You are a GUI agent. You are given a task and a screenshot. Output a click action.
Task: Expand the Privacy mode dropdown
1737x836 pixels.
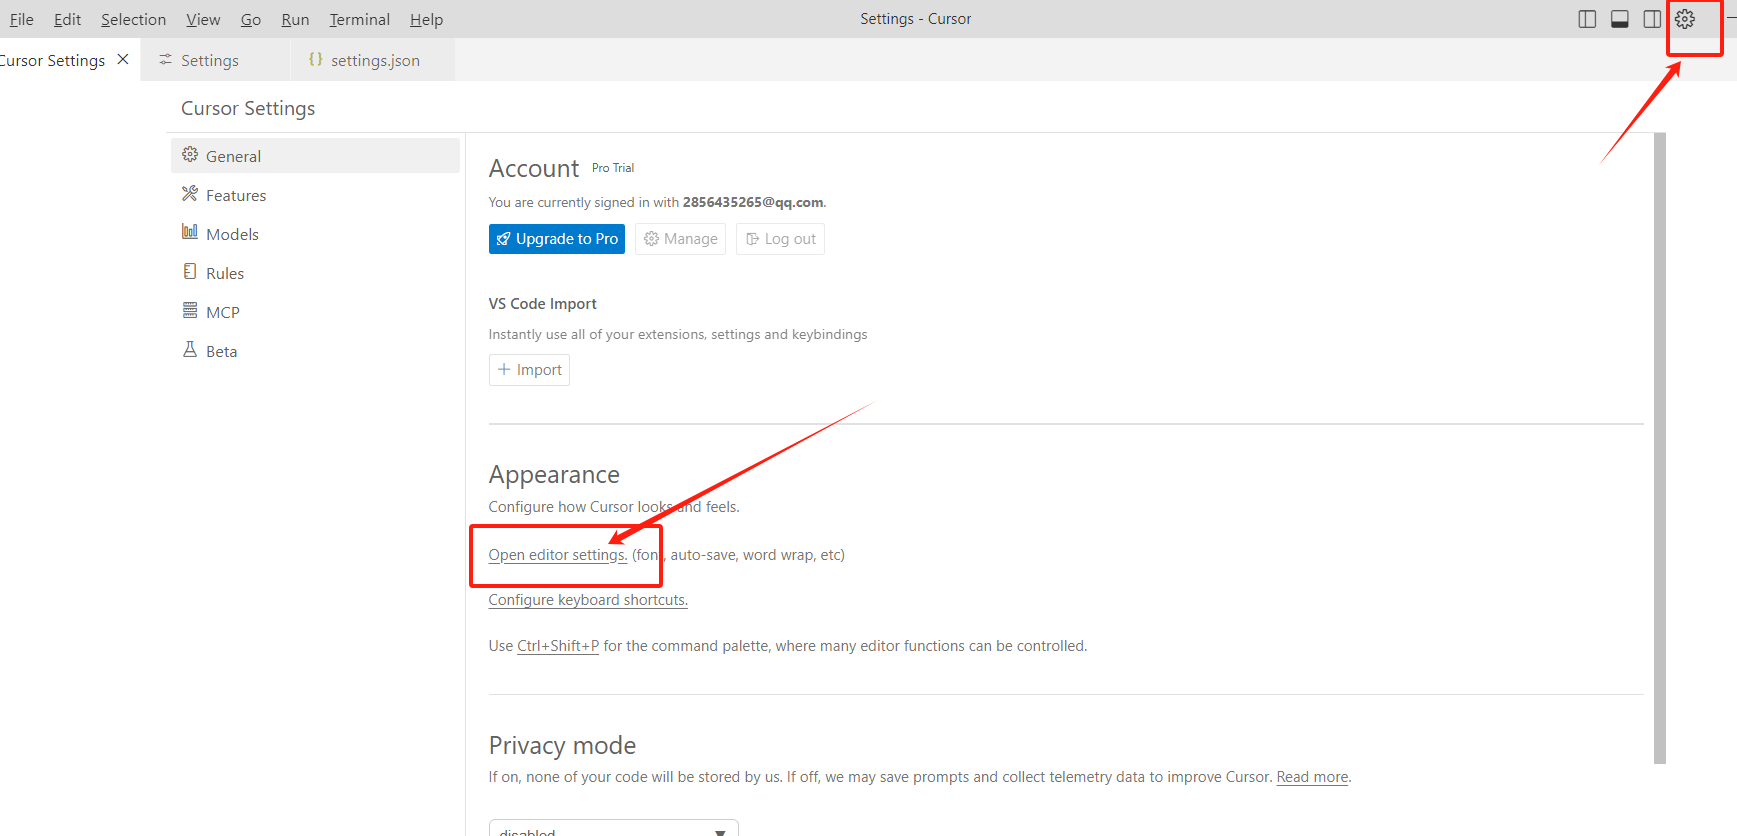(613, 829)
